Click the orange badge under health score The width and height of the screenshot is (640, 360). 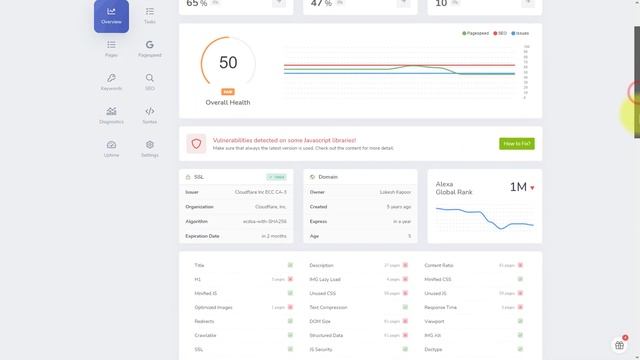pos(228,92)
